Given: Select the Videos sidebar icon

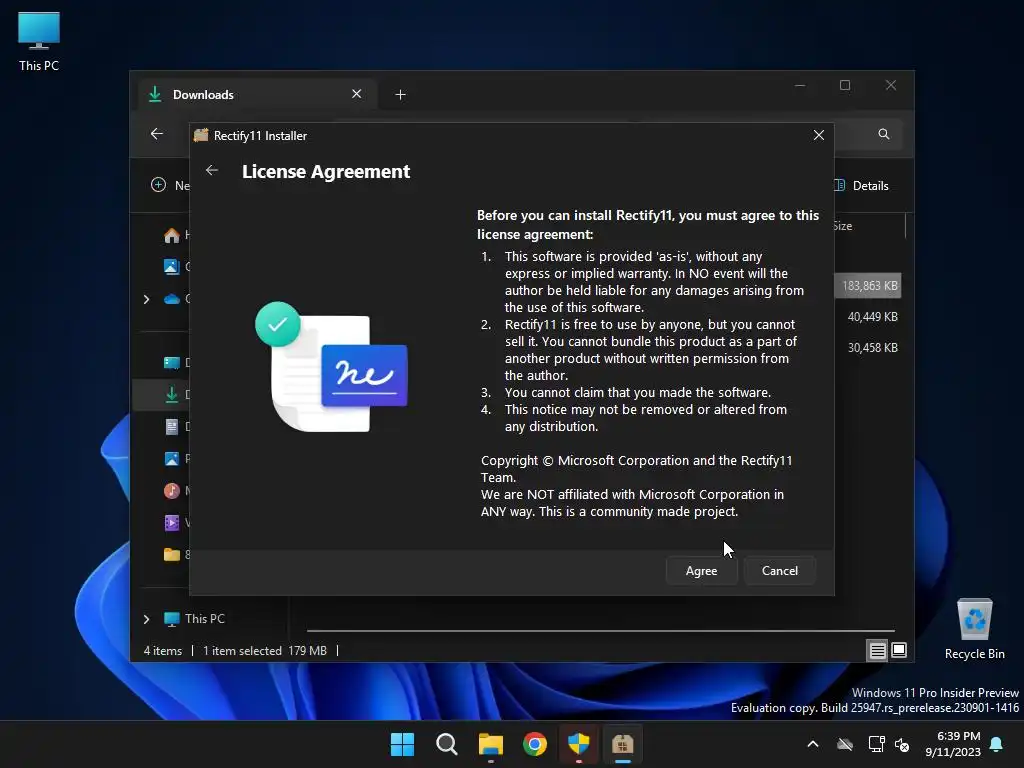Looking at the screenshot, I should pyautogui.click(x=172, y=522).
